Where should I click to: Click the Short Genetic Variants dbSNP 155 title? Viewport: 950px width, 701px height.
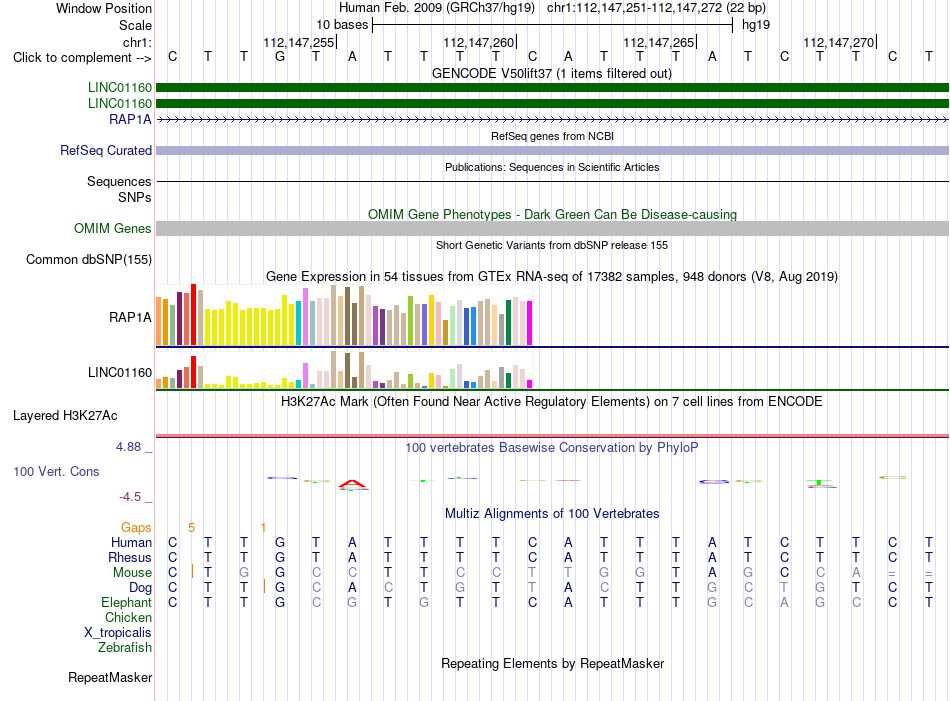click(552, 245)
